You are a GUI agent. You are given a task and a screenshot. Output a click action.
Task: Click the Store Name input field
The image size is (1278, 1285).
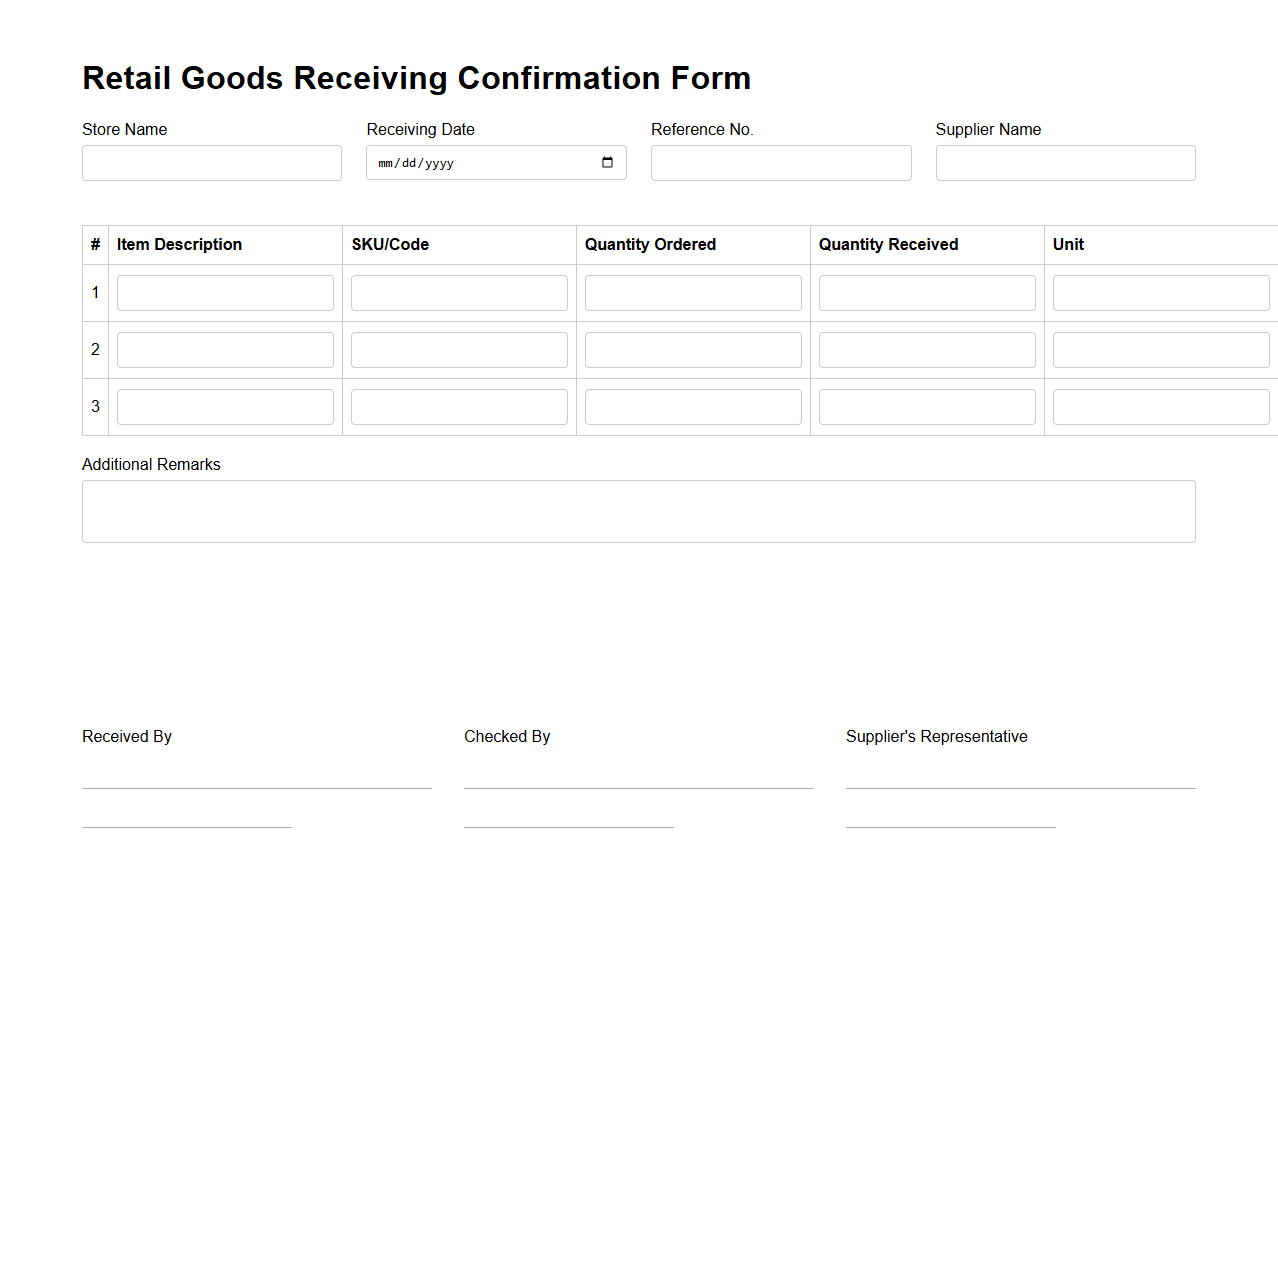pyautogui.click(x=211, y=162)
